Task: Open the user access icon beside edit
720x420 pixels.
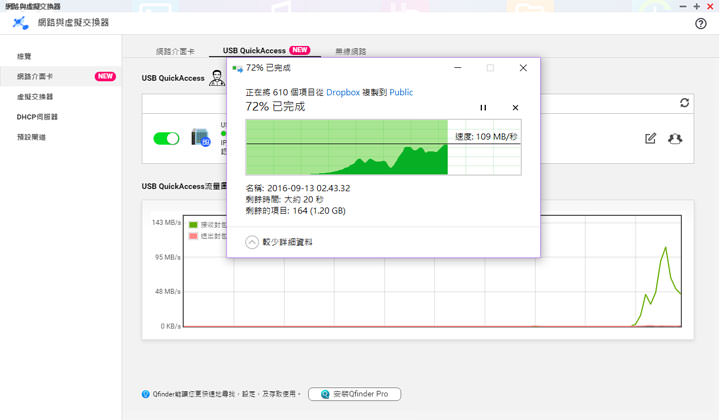Action: coord(675,139)
